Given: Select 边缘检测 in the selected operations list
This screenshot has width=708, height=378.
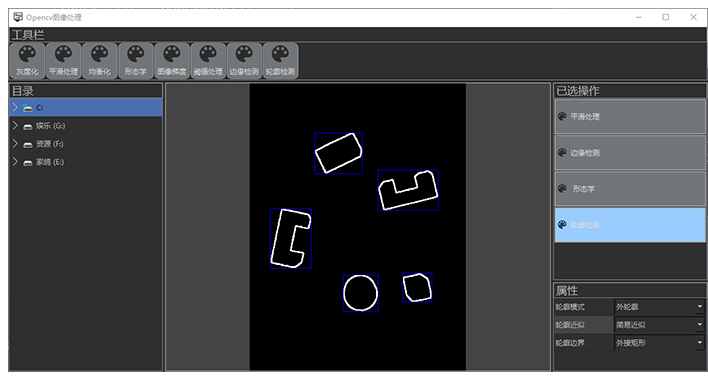Looking at the screenshot, I should click(x=630, y=153).
